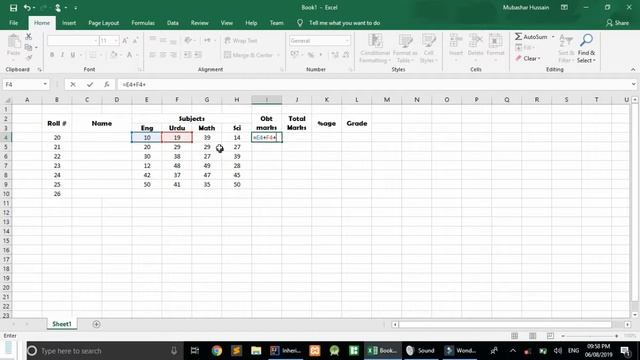Open the font name dropdown

[x=95, y=40]
